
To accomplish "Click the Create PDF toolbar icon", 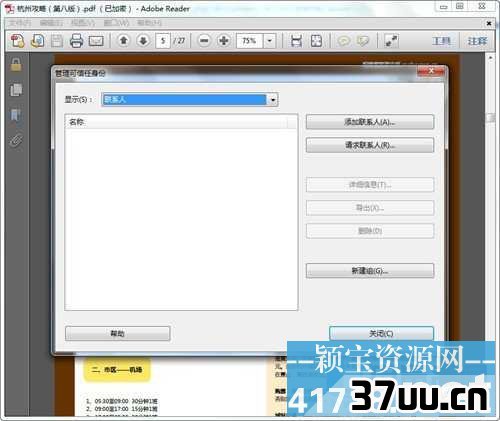I will [17, 41].
